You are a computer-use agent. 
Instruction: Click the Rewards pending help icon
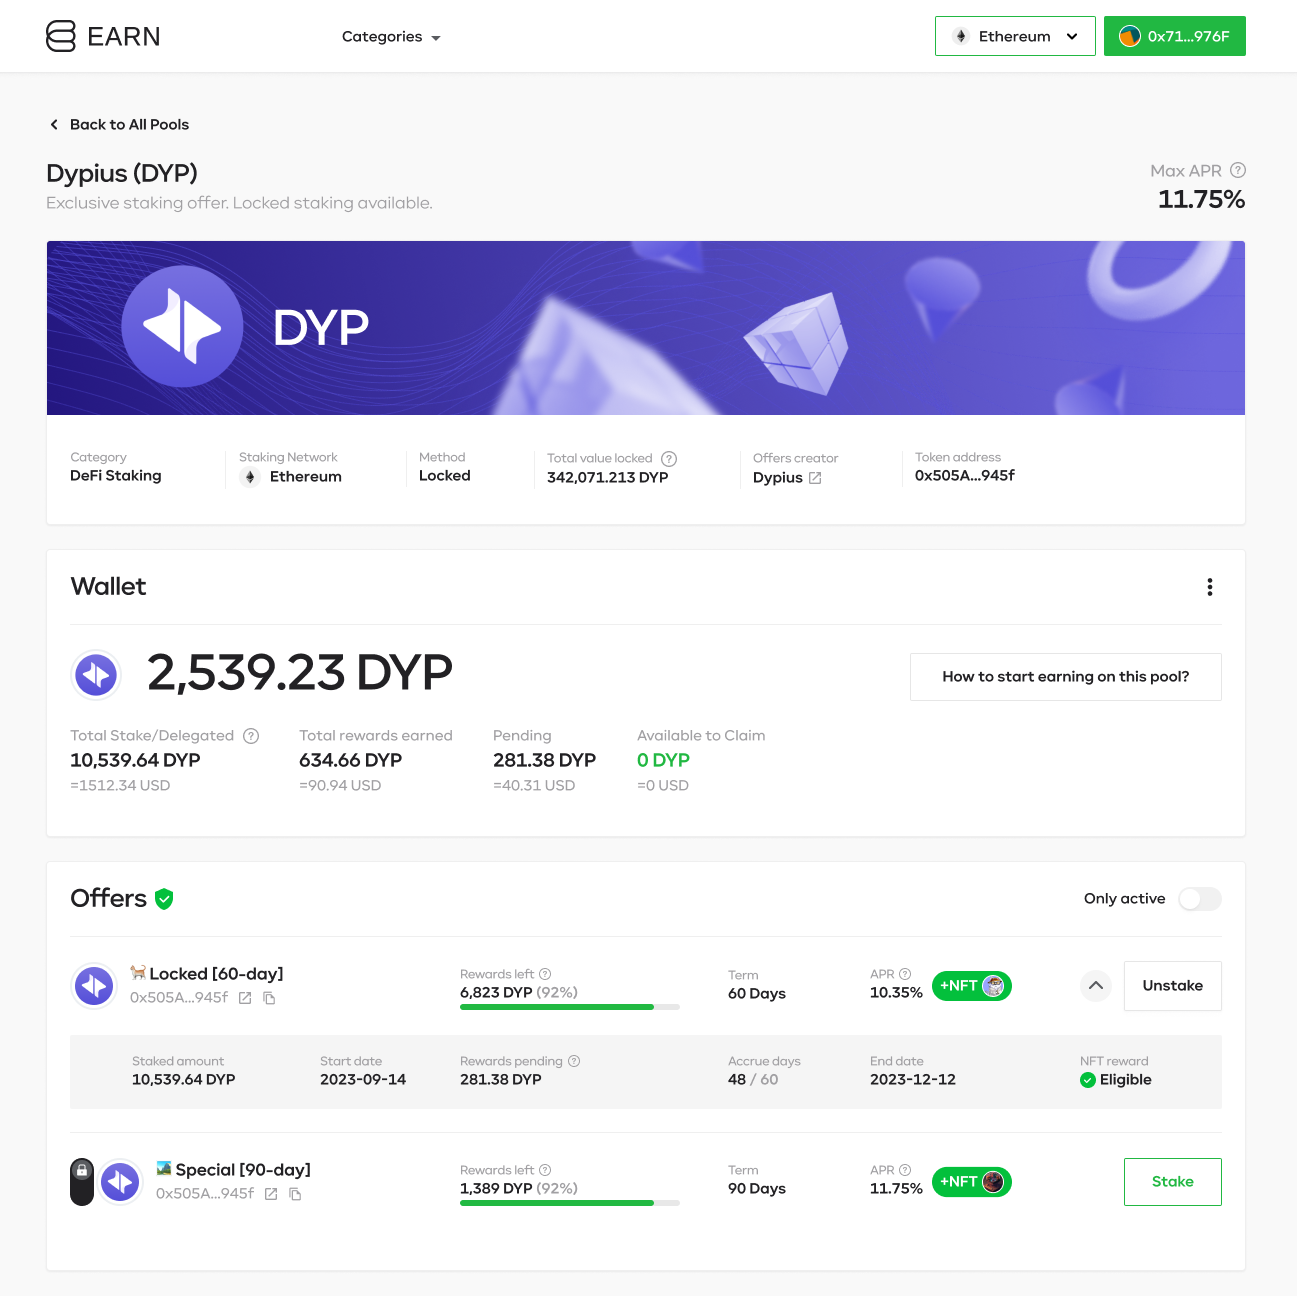point(574,1061)
